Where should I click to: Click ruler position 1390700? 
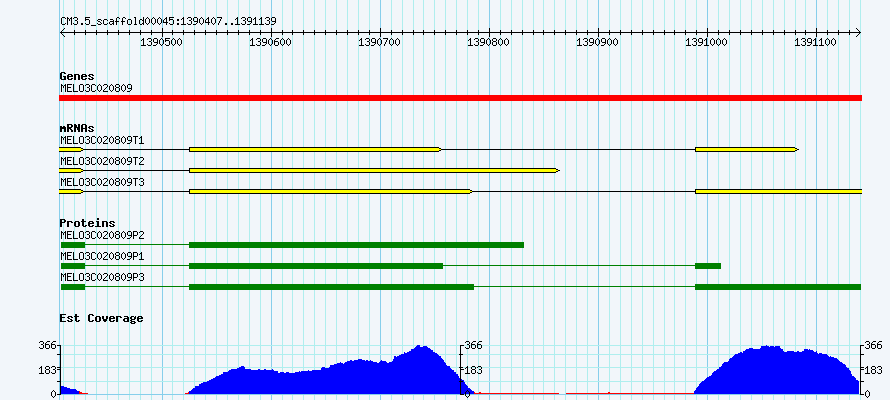coord(381,42)
